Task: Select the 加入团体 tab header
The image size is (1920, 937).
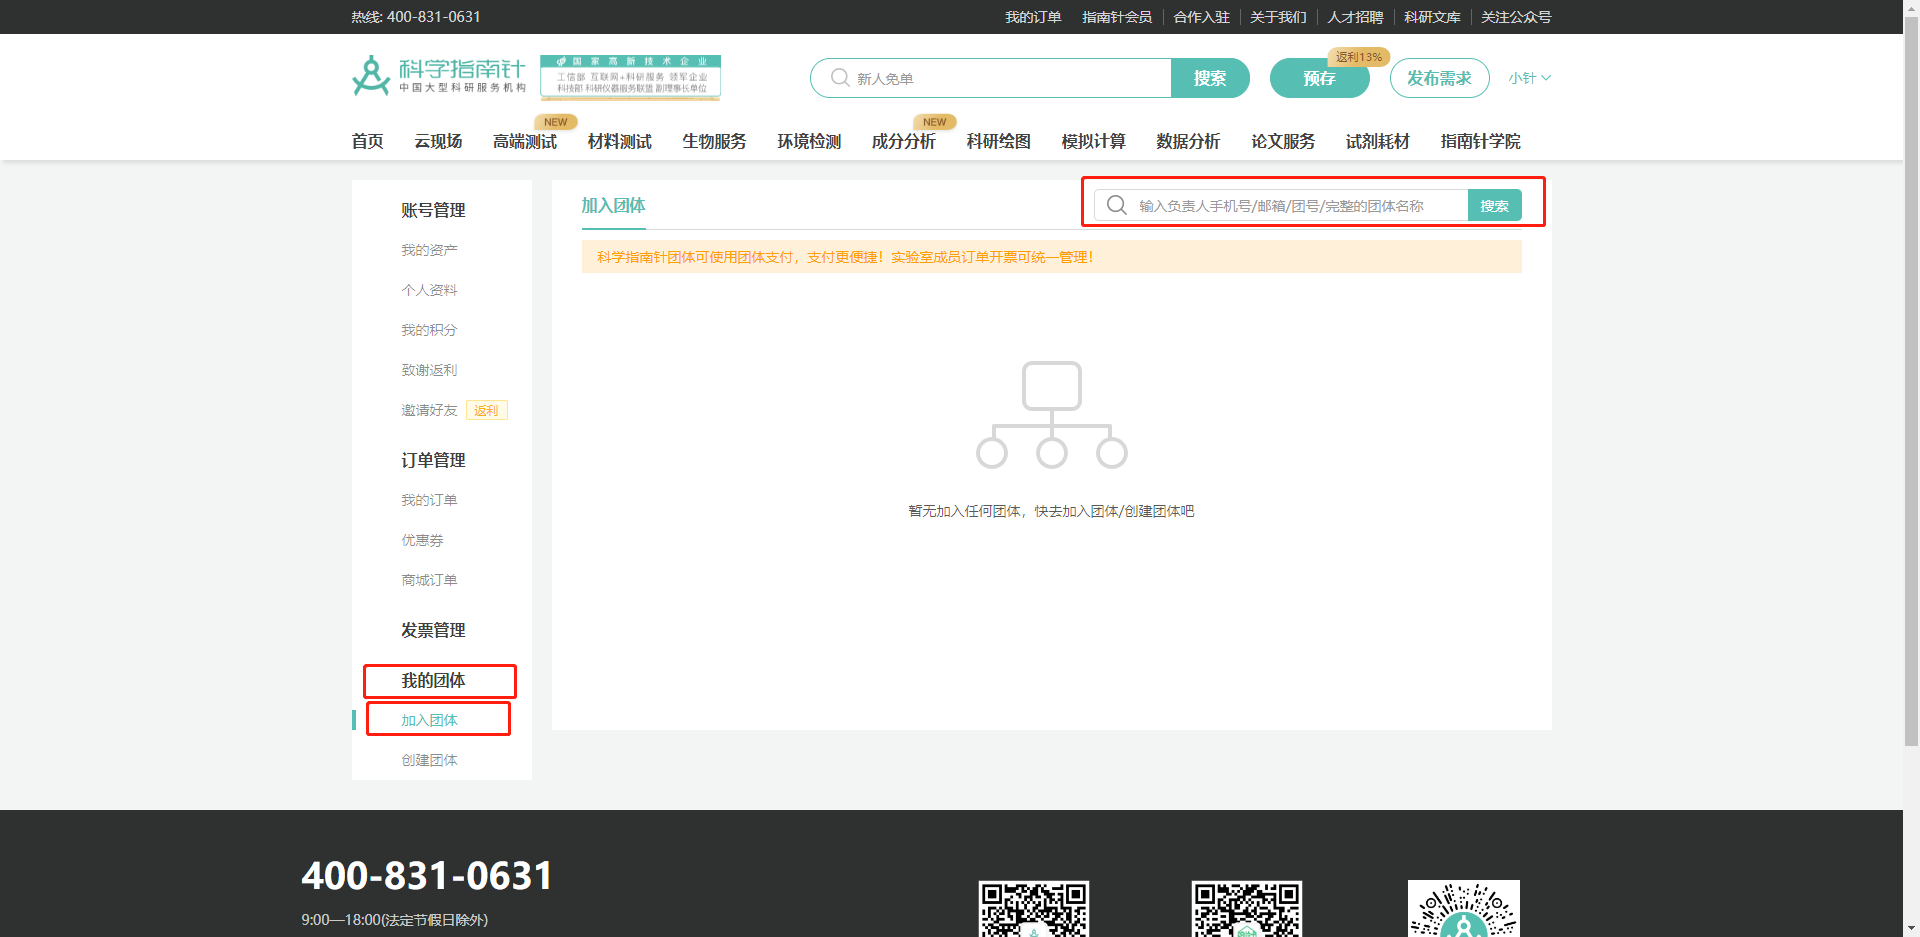Action: [x=612, y=205]
